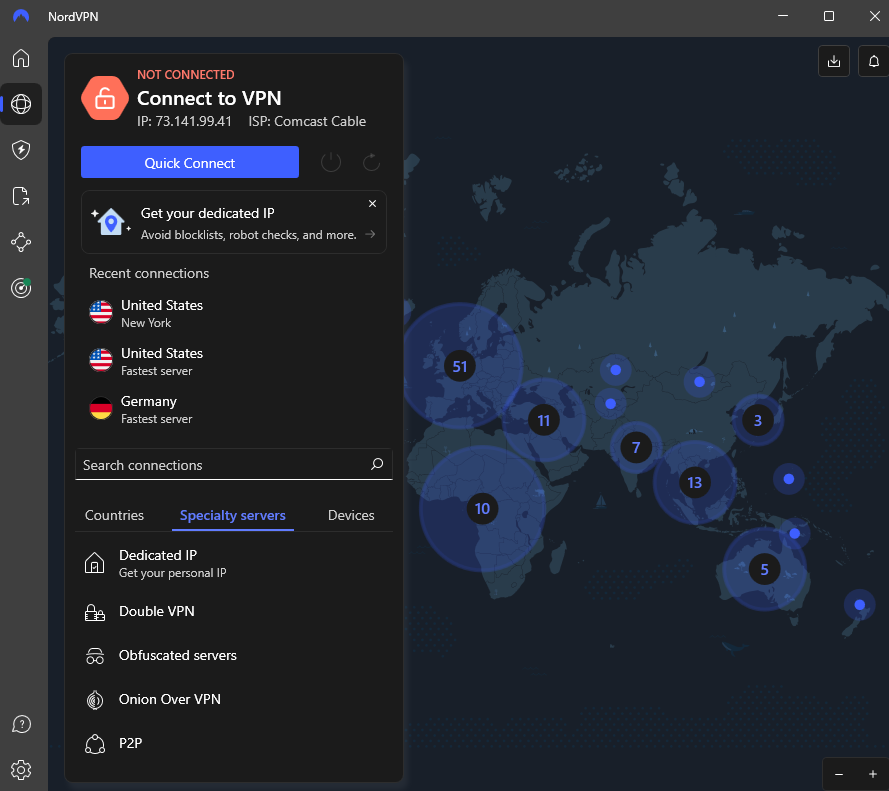
Task: Open Threat Protection from the sidebar
Action: coord(21,150)
